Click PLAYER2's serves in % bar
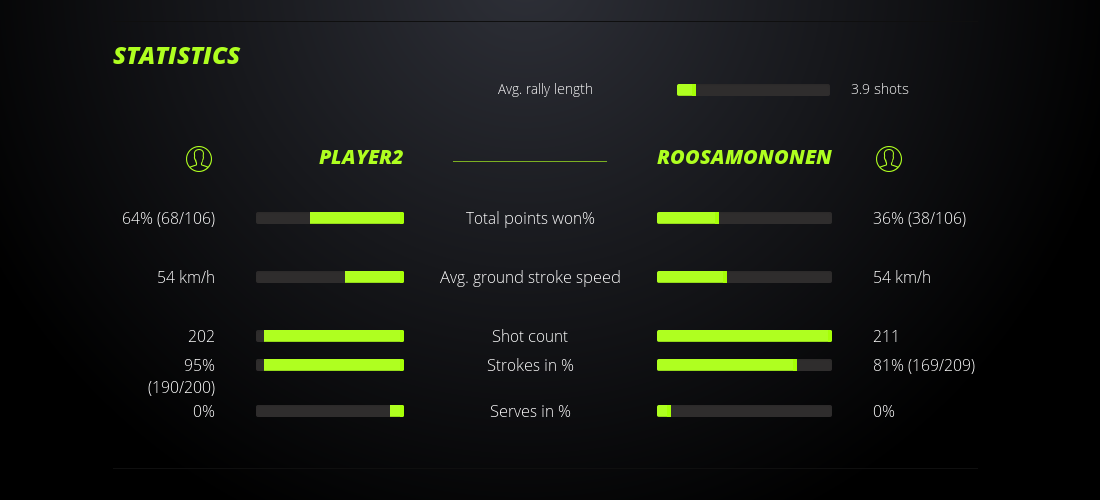 tap(330, 411)
